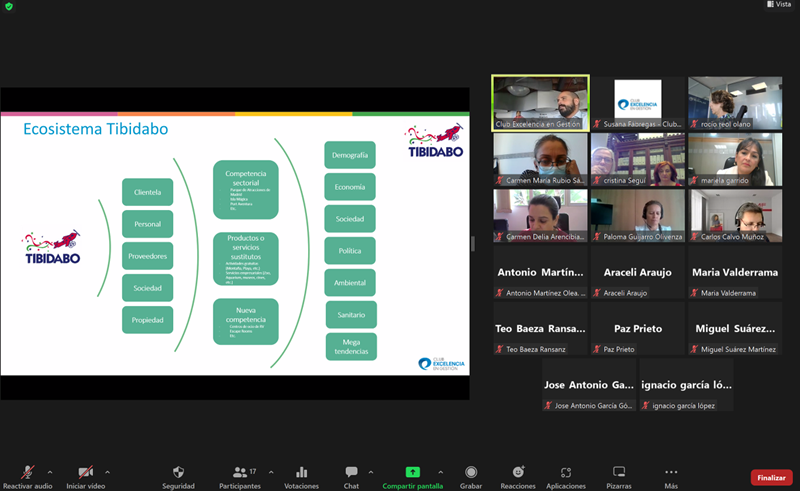Select Miguel Suárez Martínez participant tile

click(x=735, y=328)
